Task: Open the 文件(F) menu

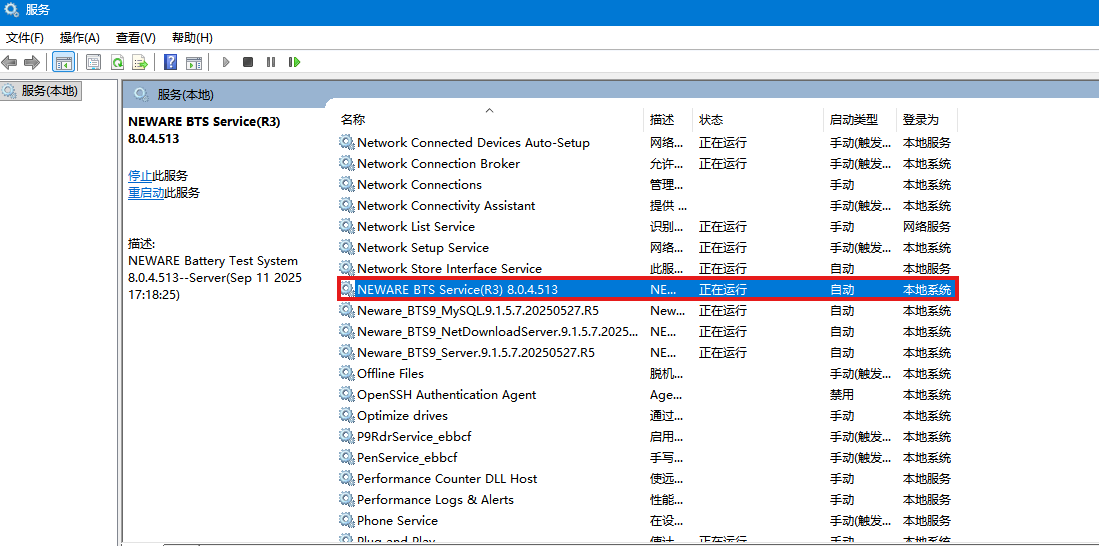Action: click(x=25, y=37)
